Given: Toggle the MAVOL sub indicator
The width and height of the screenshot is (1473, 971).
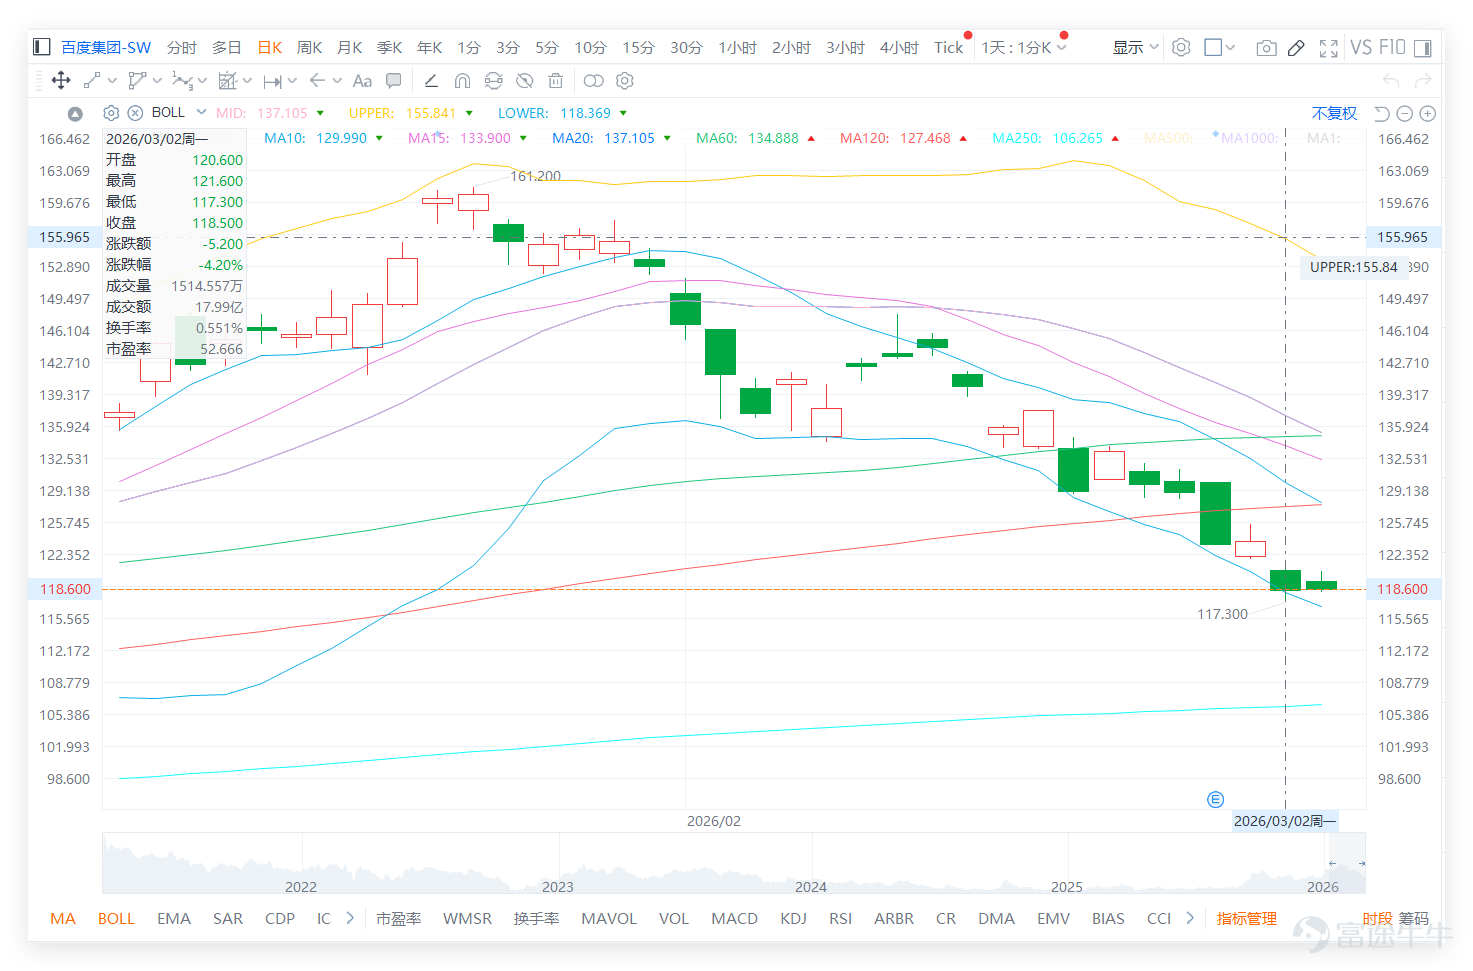Looking at the screenshot, I should click(x=609, y=918).
